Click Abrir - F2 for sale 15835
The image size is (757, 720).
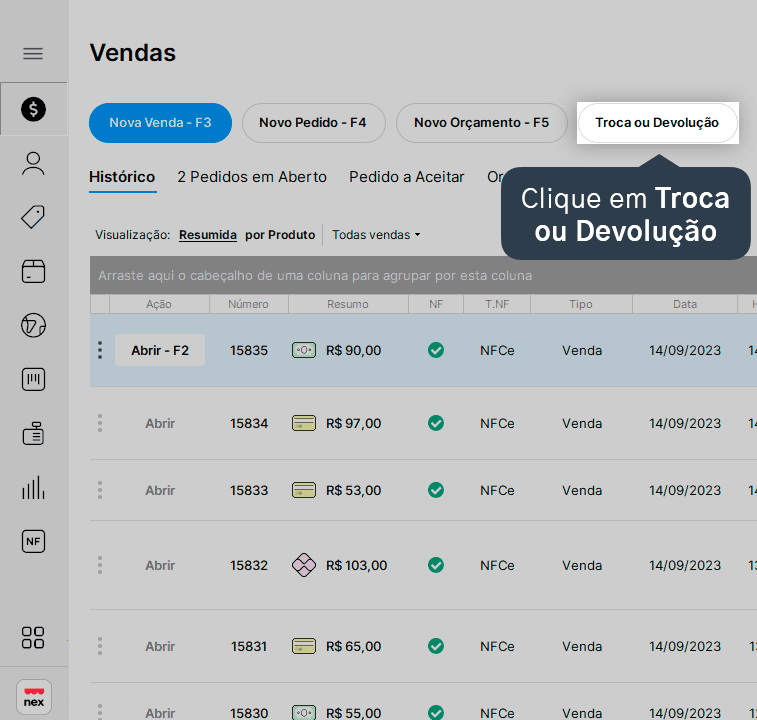click(x=160, y=350)
